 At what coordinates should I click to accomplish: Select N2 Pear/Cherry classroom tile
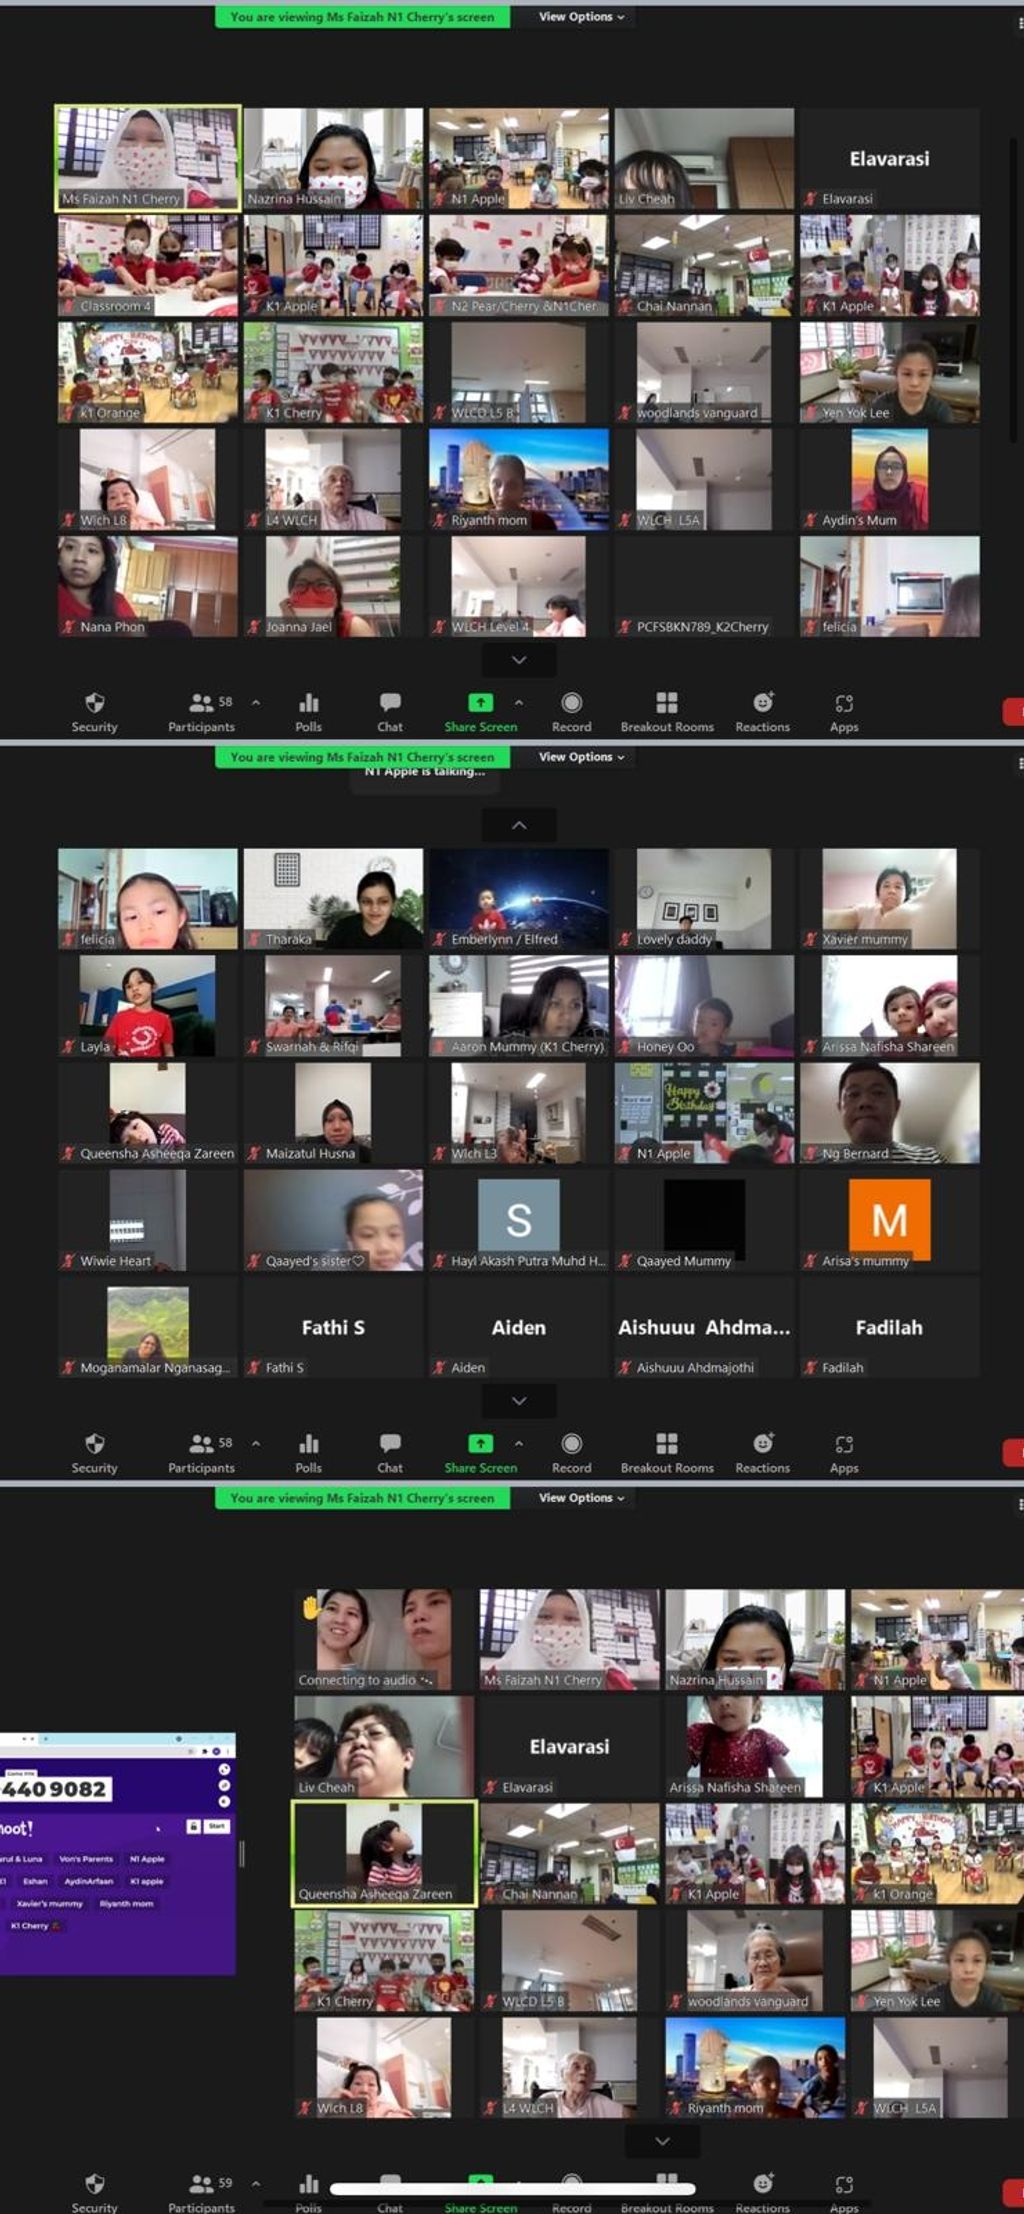pyautogui.click(x=518, y=265)
